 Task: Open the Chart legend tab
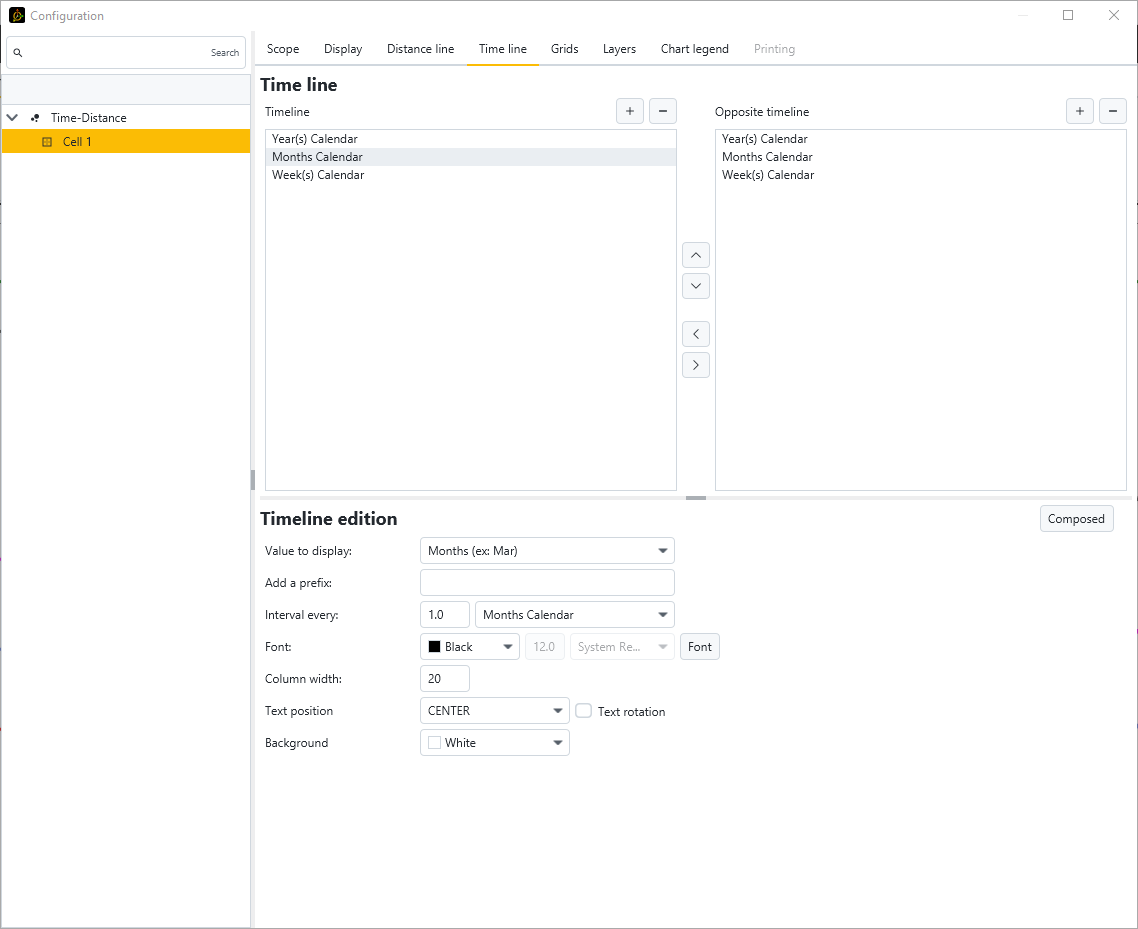(x=694, y=49)
